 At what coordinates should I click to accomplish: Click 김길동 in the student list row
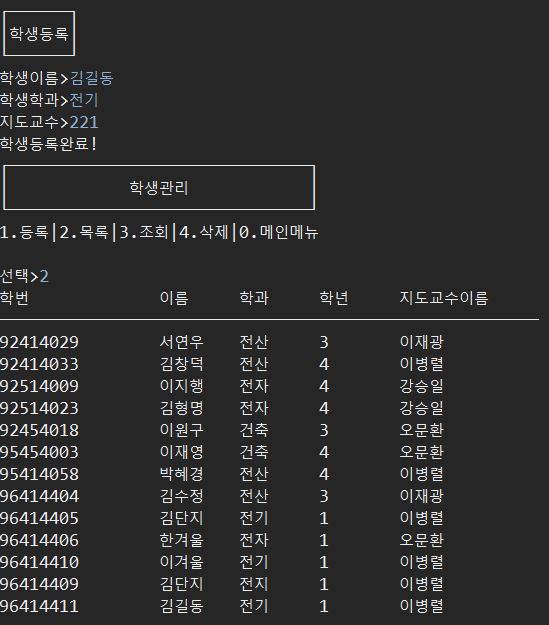pos(181,606)
